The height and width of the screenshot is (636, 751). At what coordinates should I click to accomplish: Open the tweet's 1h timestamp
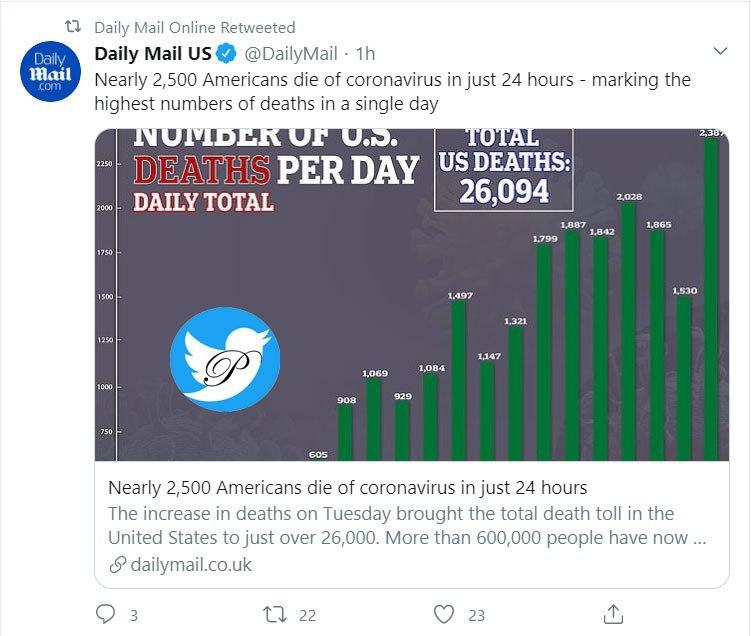pyautogui.click(x=365, y=53)
